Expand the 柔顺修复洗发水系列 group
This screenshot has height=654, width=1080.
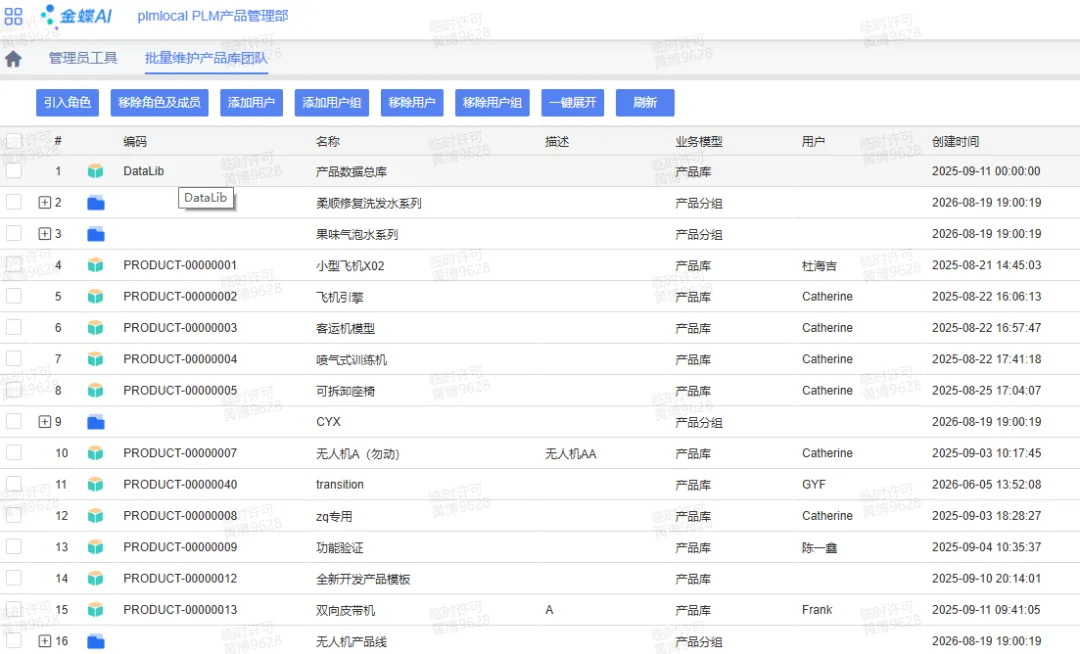pyautogui.click(x=45, y=202)
